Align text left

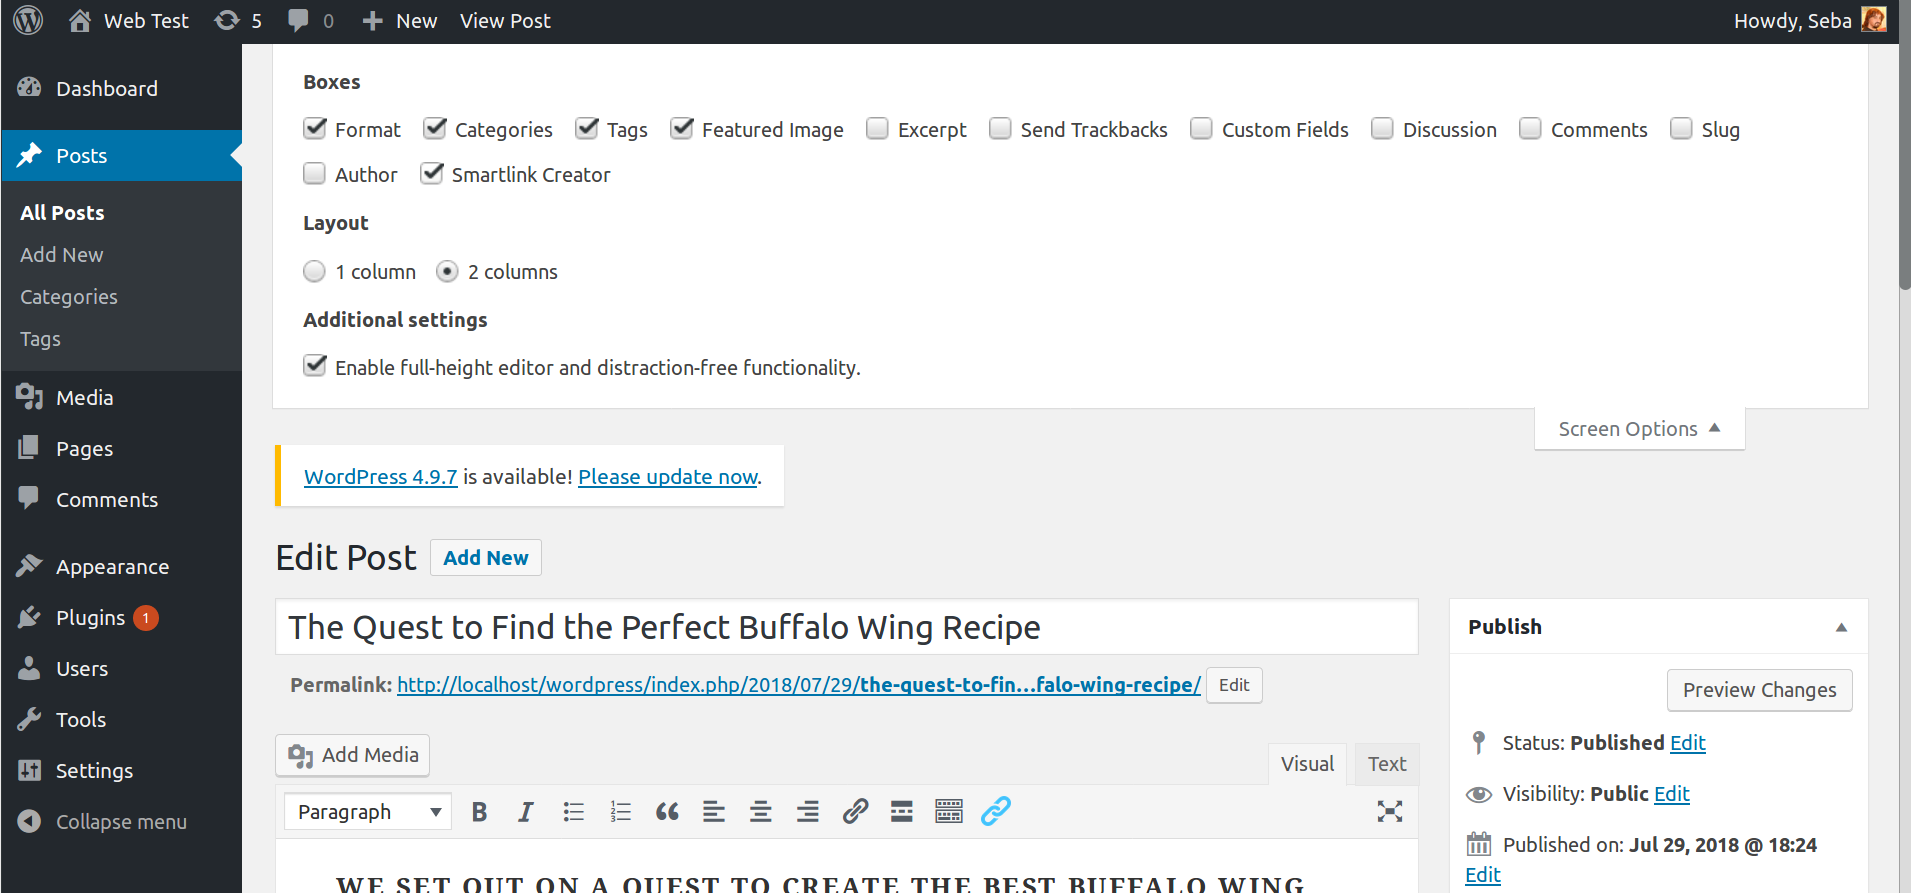tap(714, 811)
